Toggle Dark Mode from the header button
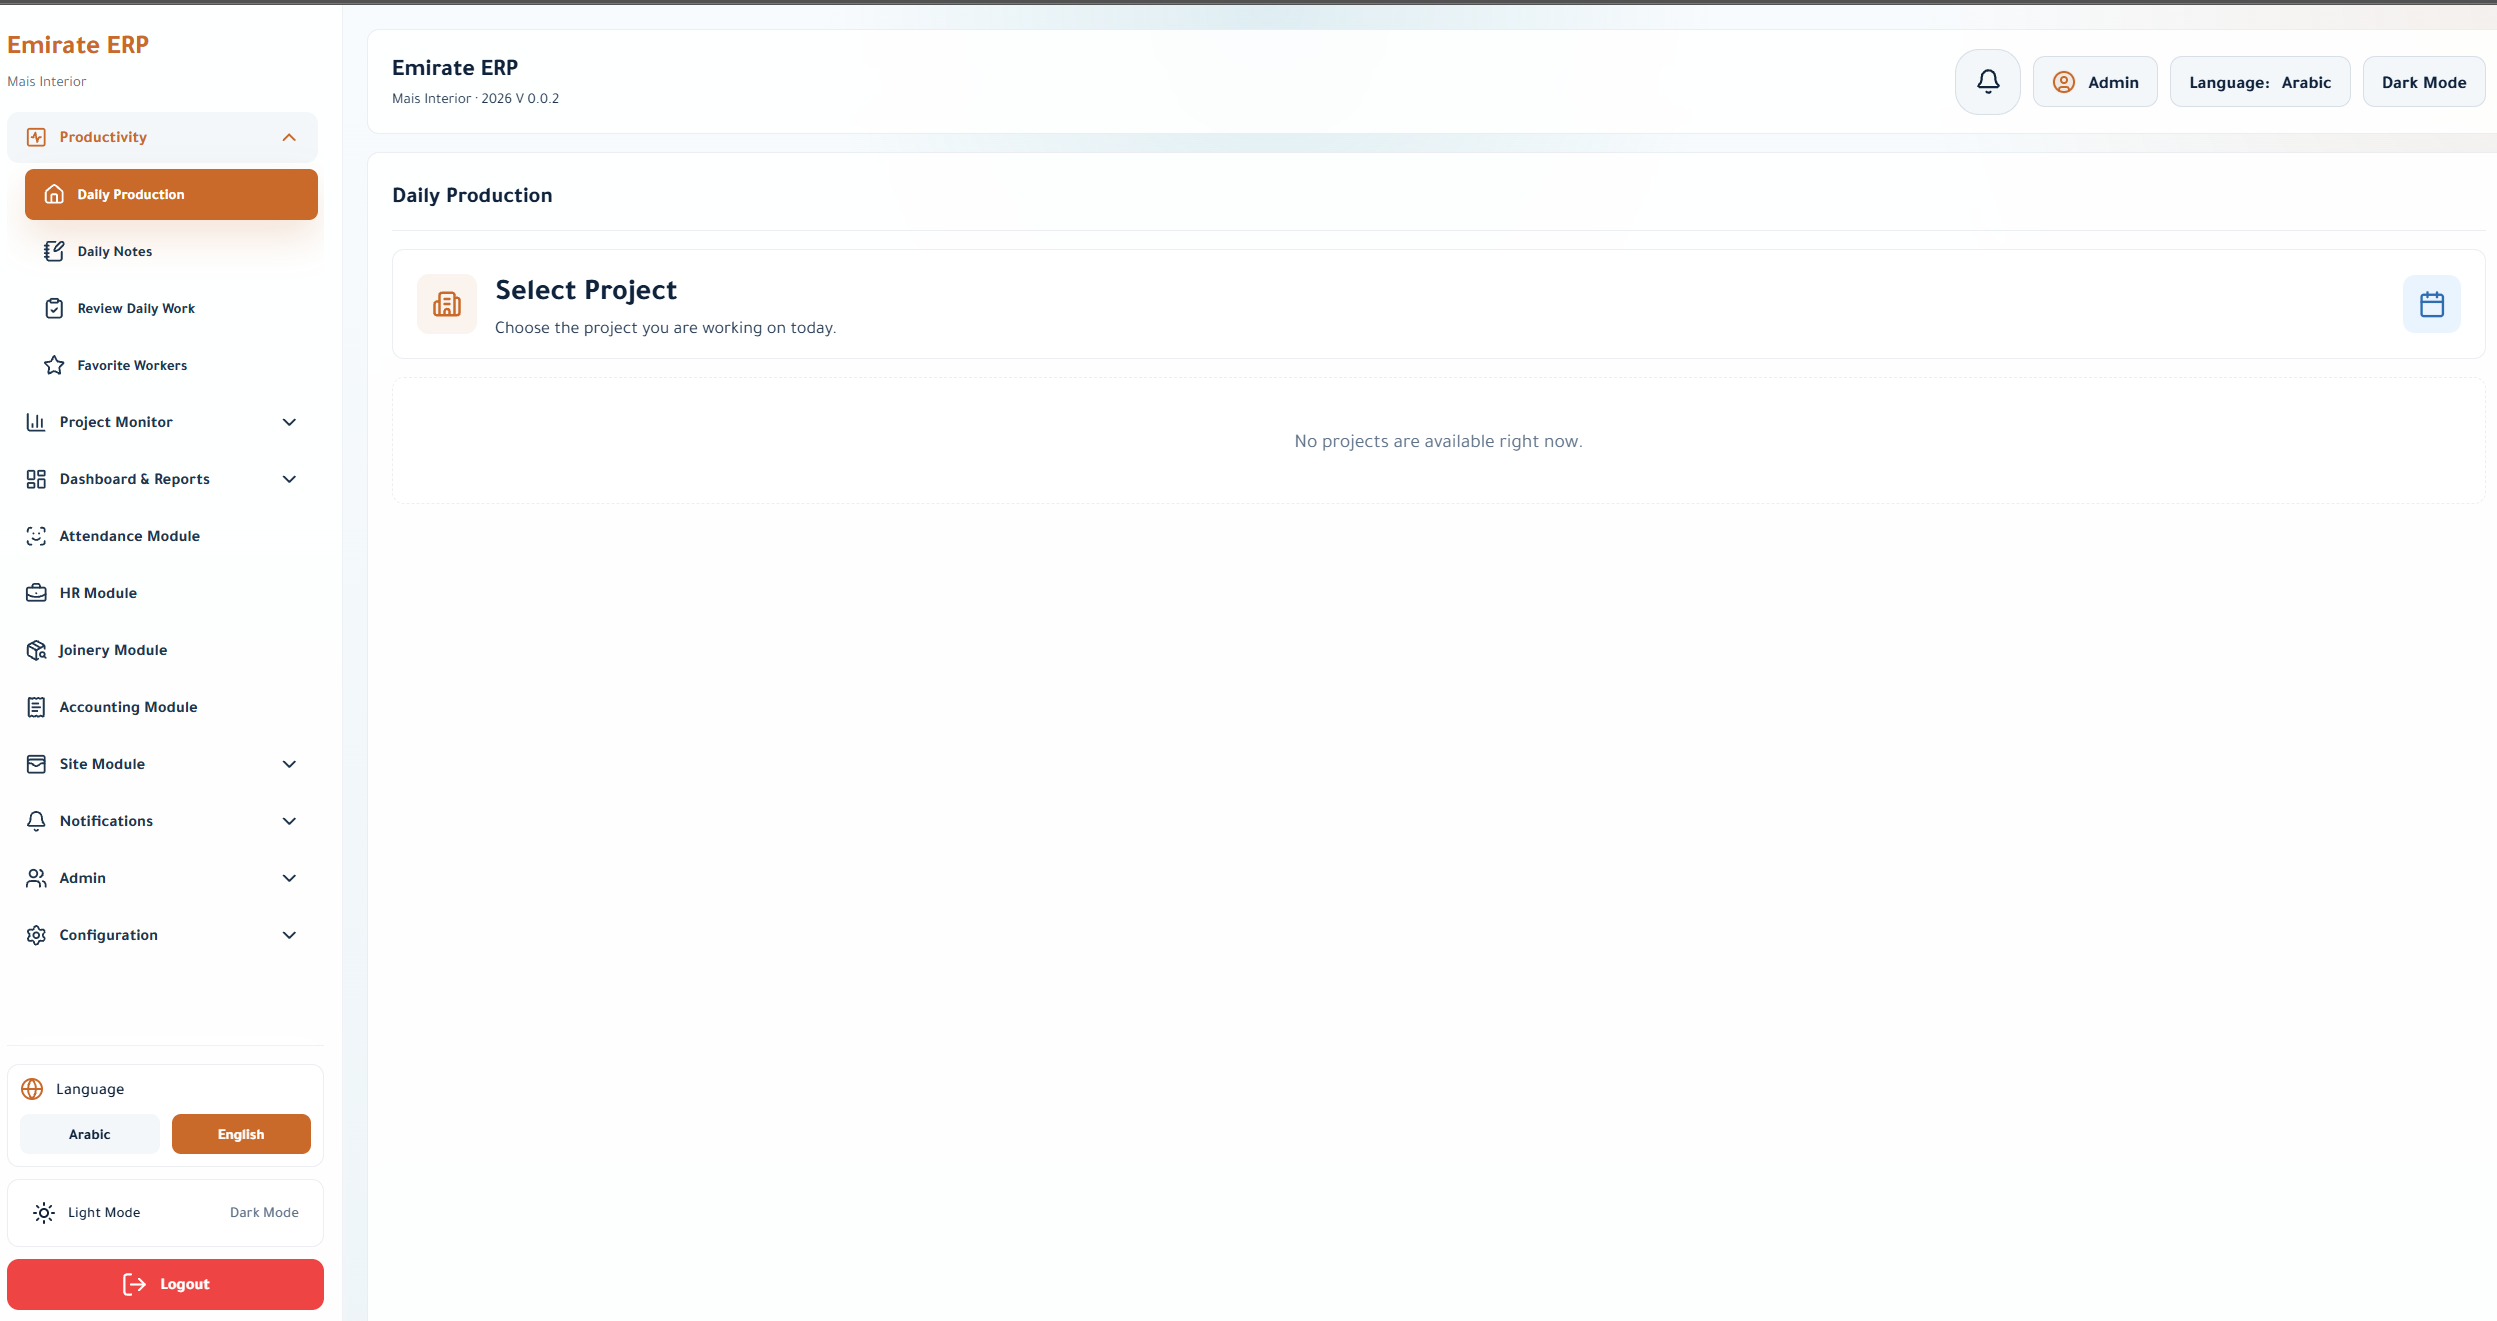 2423,82
